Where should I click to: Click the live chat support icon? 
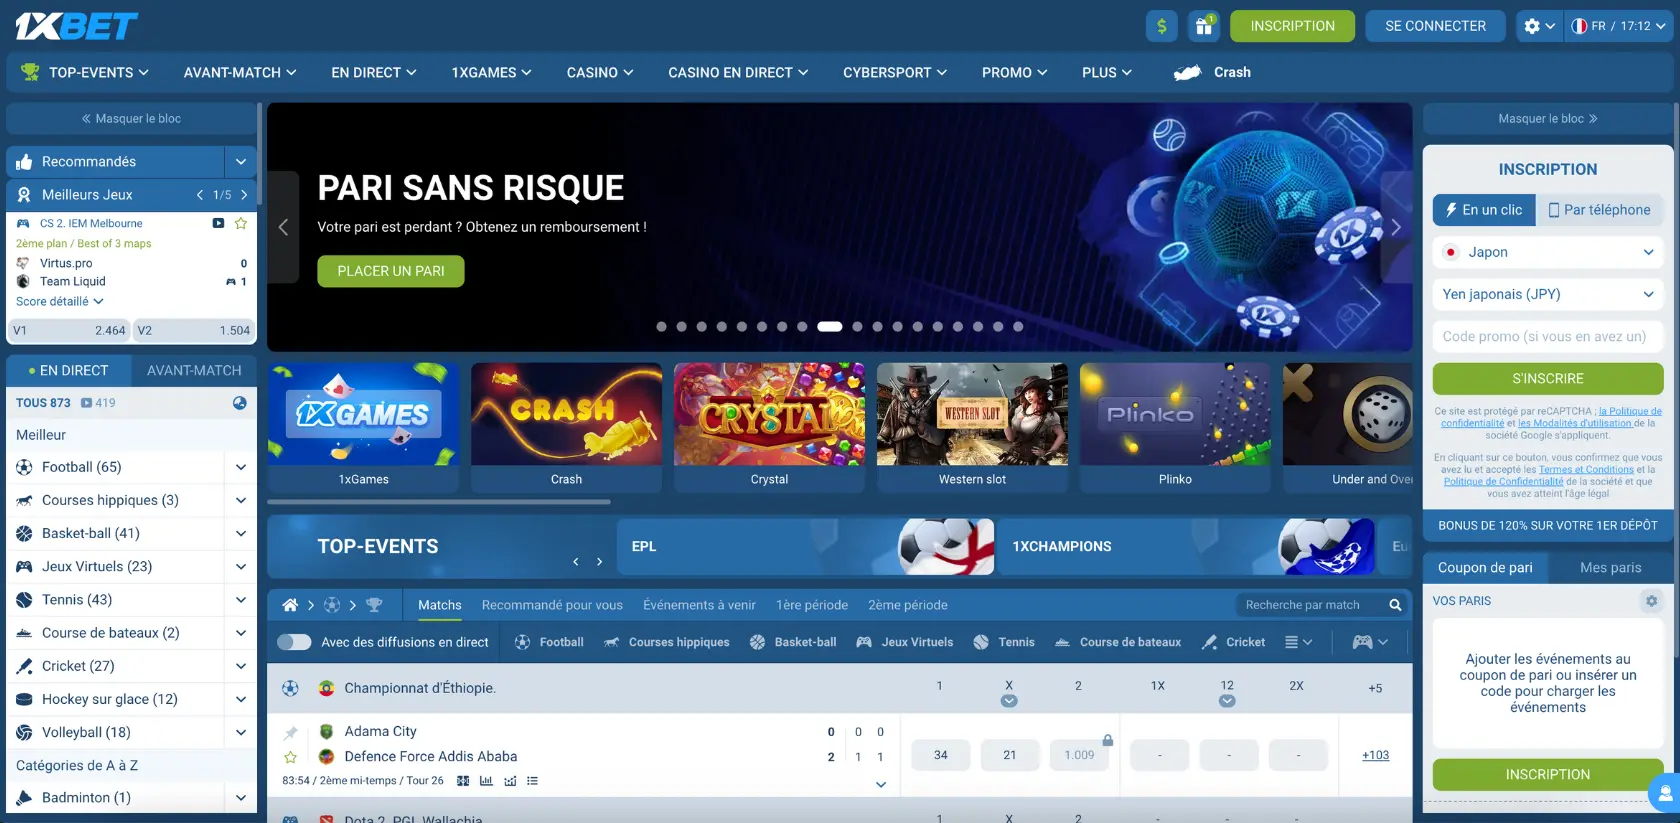click(x=1664, y=794)
